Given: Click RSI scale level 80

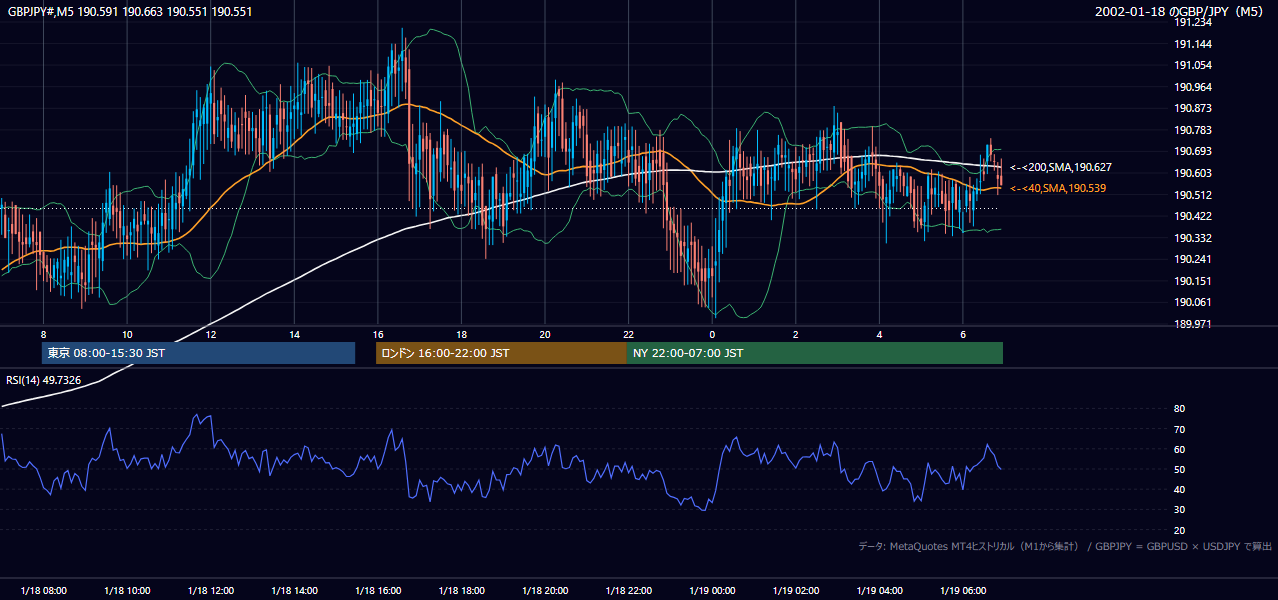Looking at the screenshot, I should [x=1180, y=409].
